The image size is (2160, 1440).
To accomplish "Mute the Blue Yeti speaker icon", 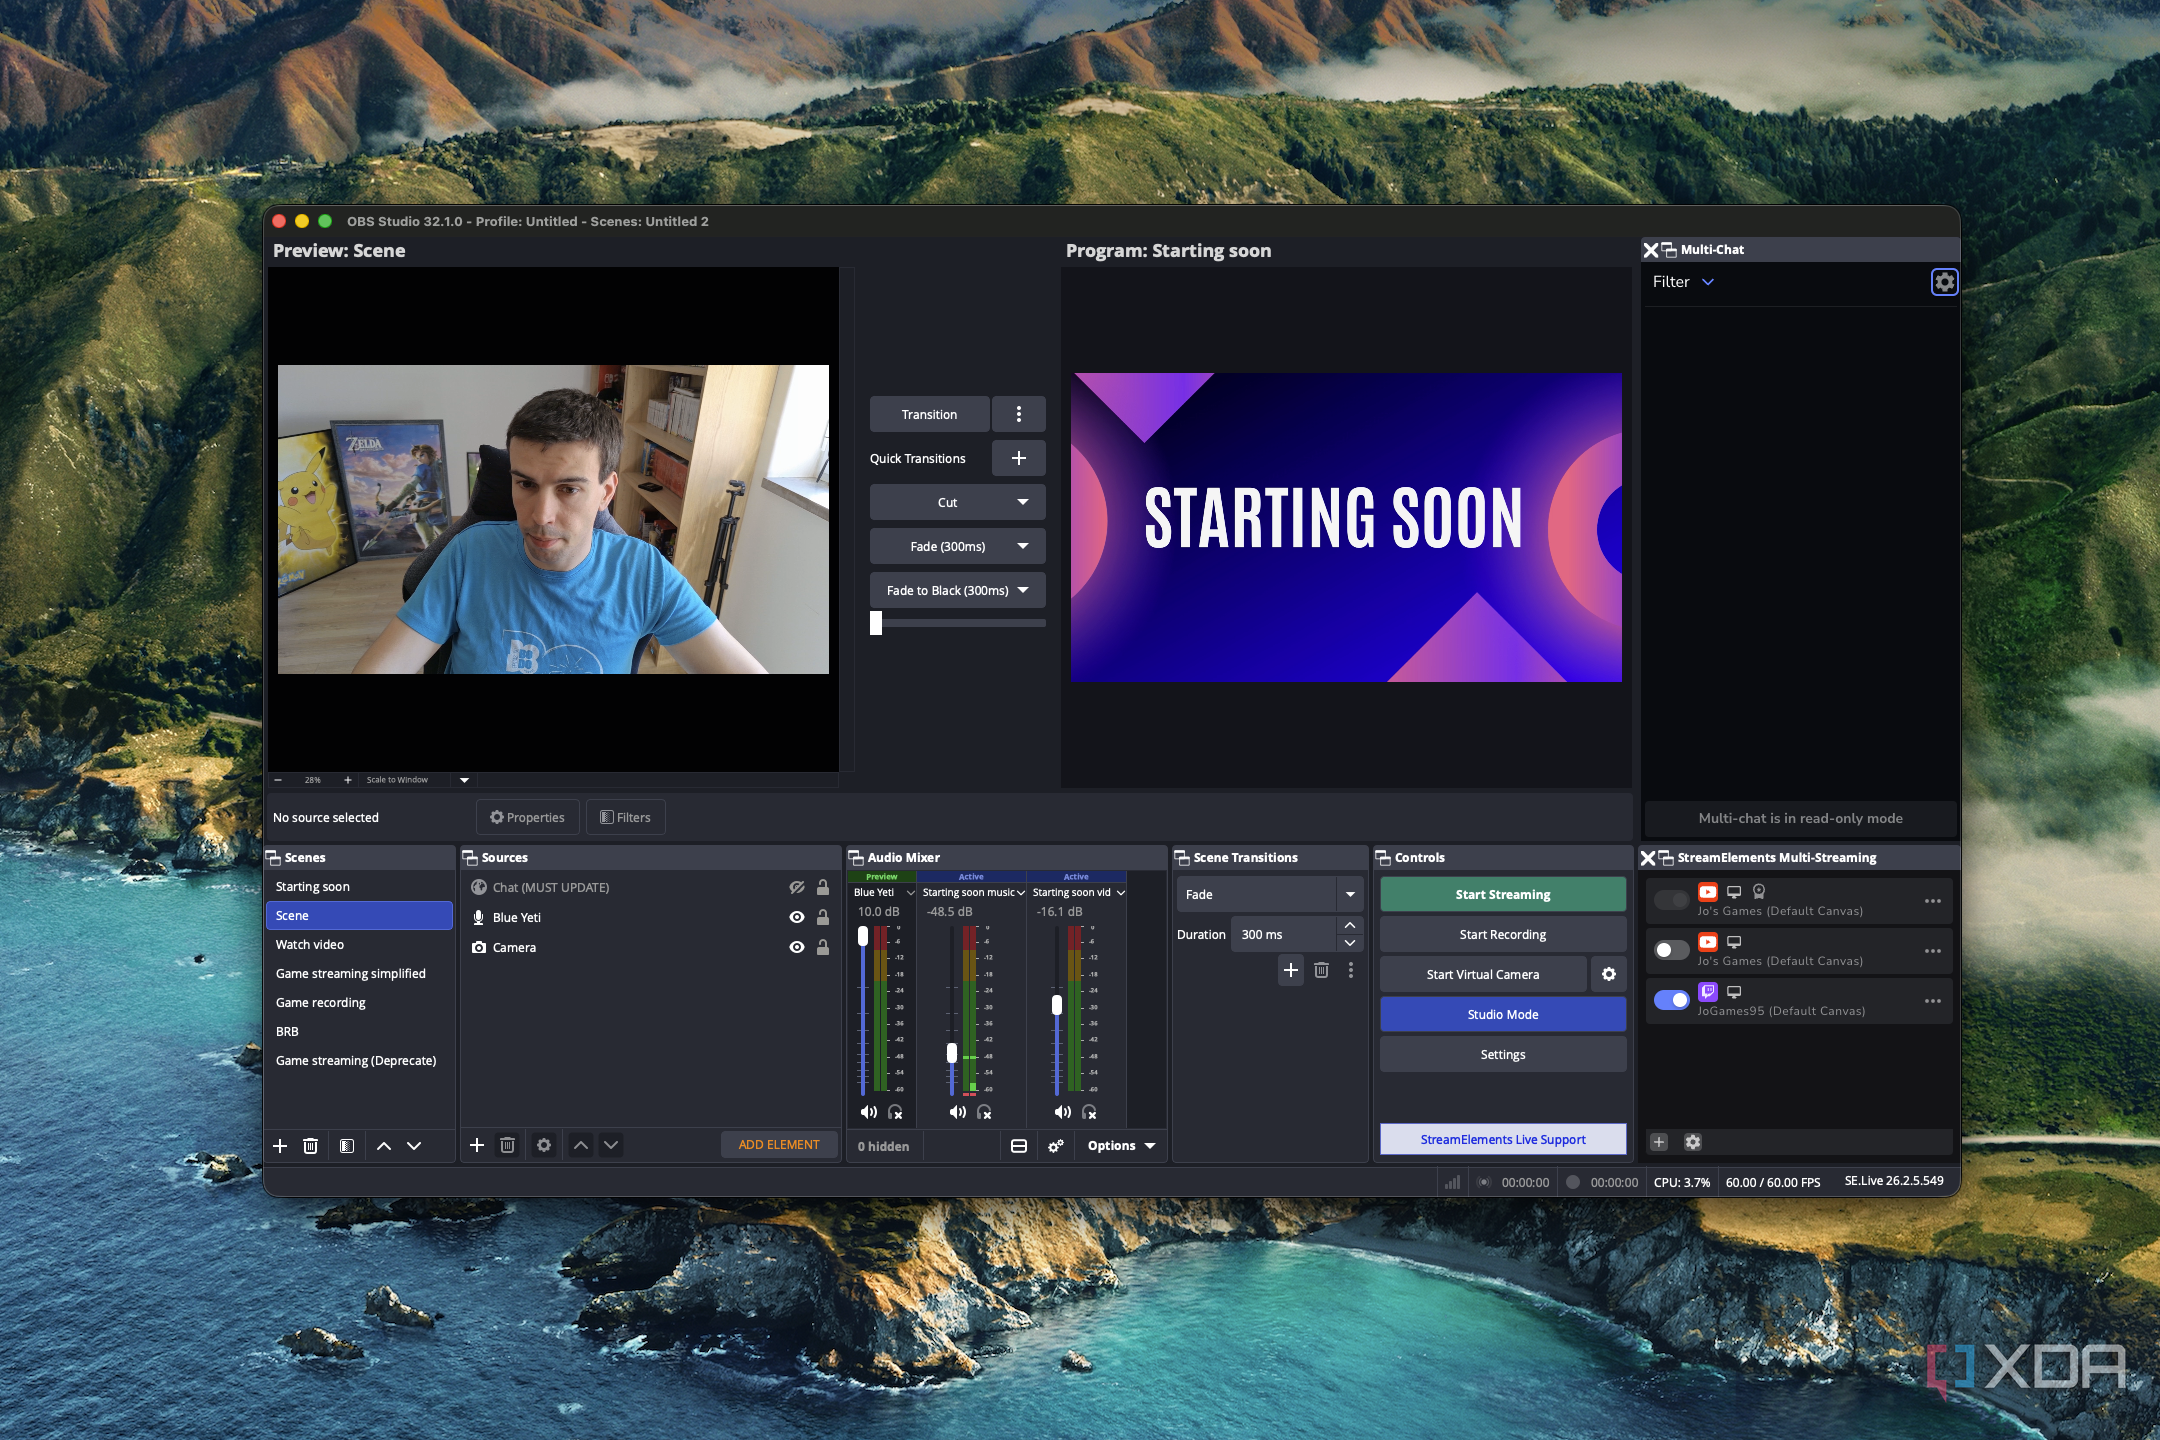I will pyautogui.click(x=868, y=1112).
